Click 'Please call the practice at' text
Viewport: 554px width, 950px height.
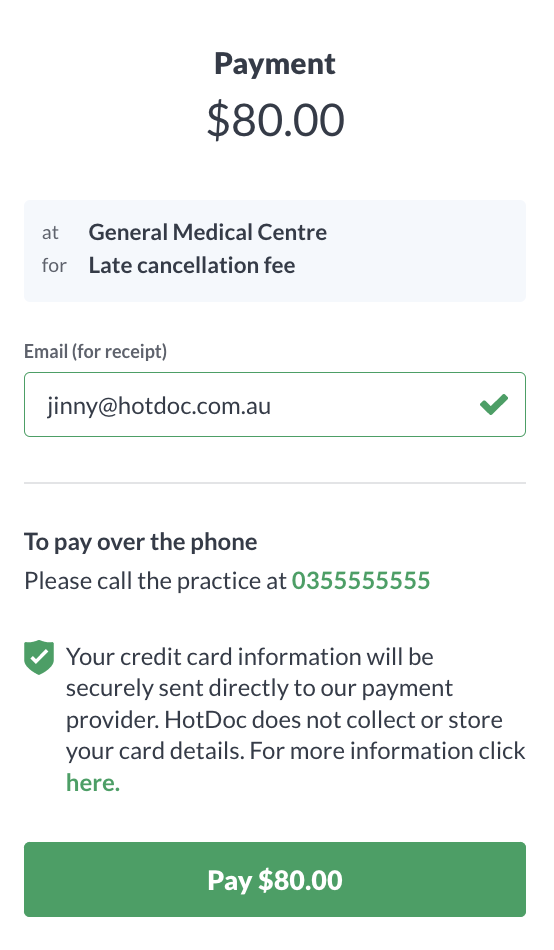tap(155, 580)
